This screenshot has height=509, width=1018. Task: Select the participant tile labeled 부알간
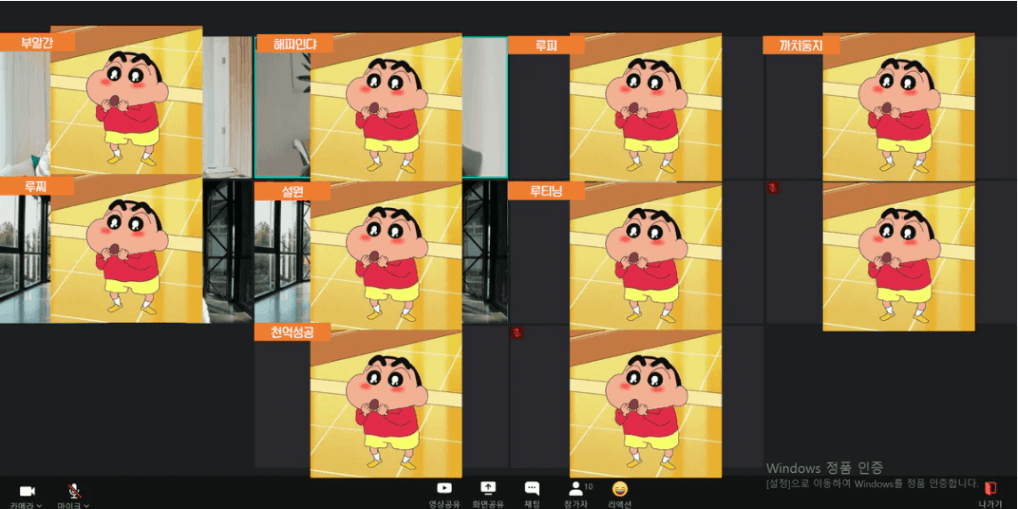[126, 106]
